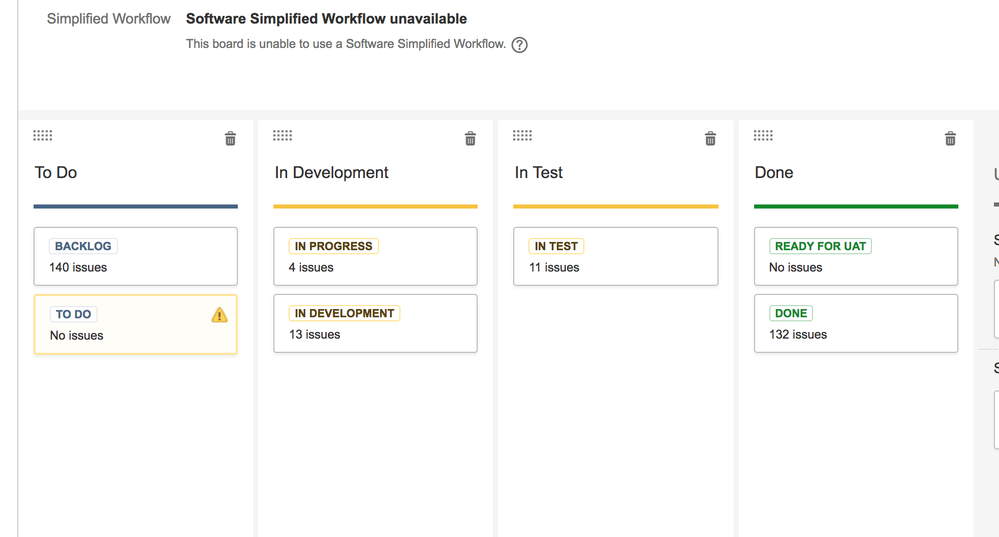Click the DONE status card
This screenshot has width=999, height=537.
[x=855, y=323]
